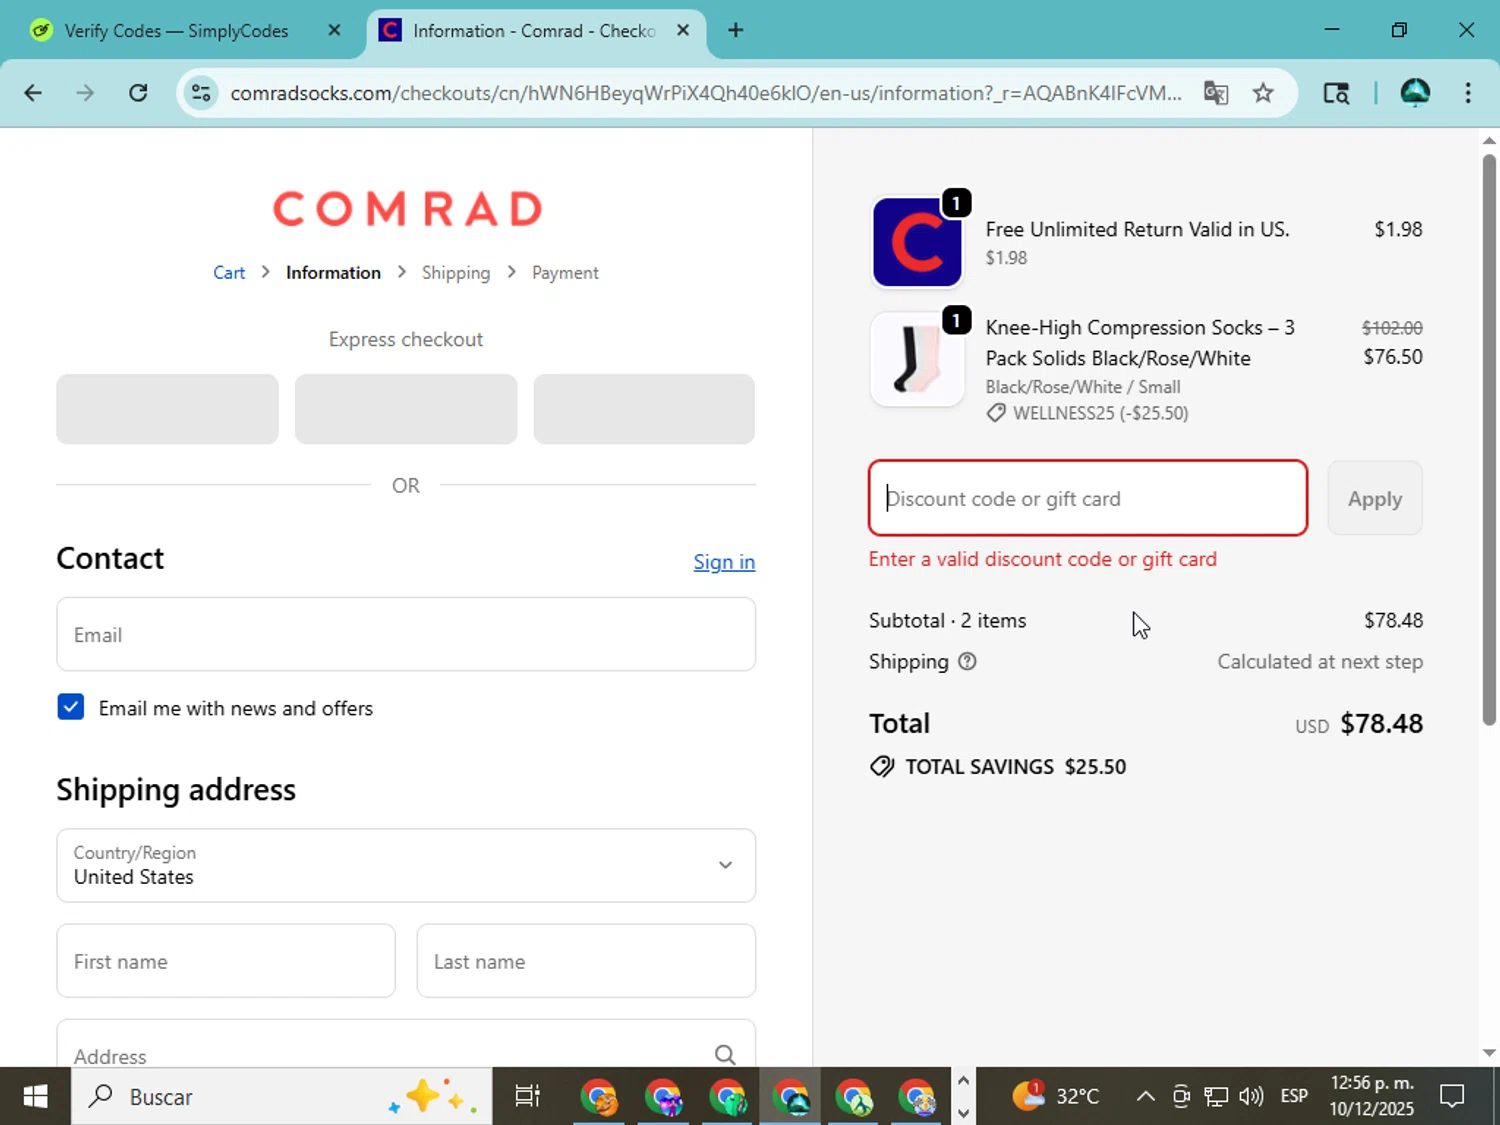Close the Information Comrad checkout tab

[x=683, y=30]
